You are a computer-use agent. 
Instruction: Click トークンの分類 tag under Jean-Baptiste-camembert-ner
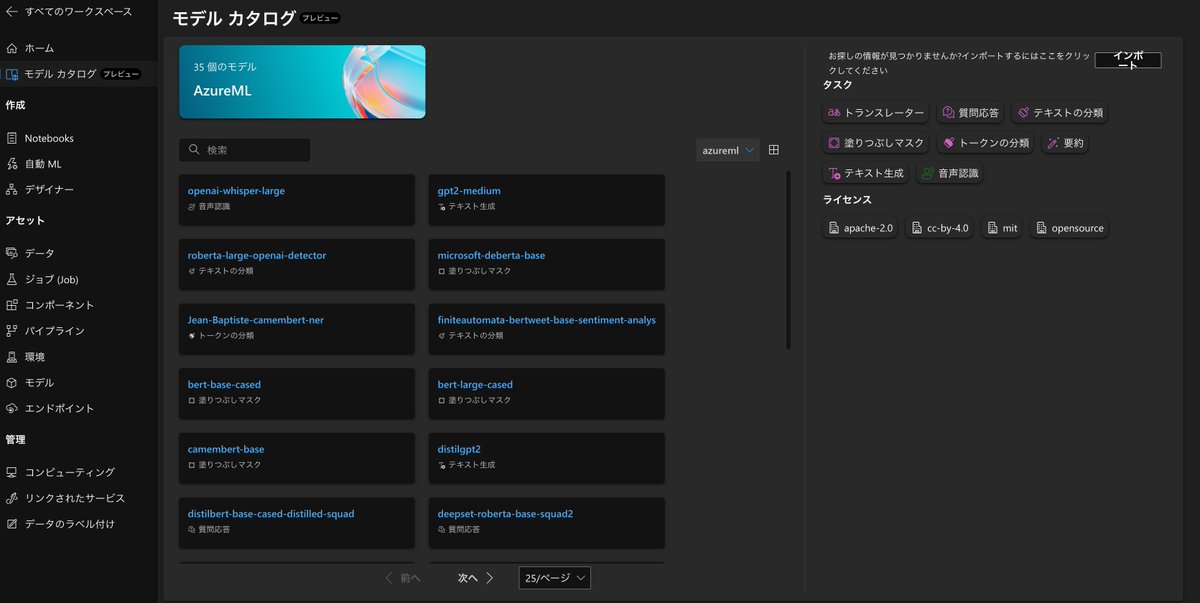click(x=221, y=336)
